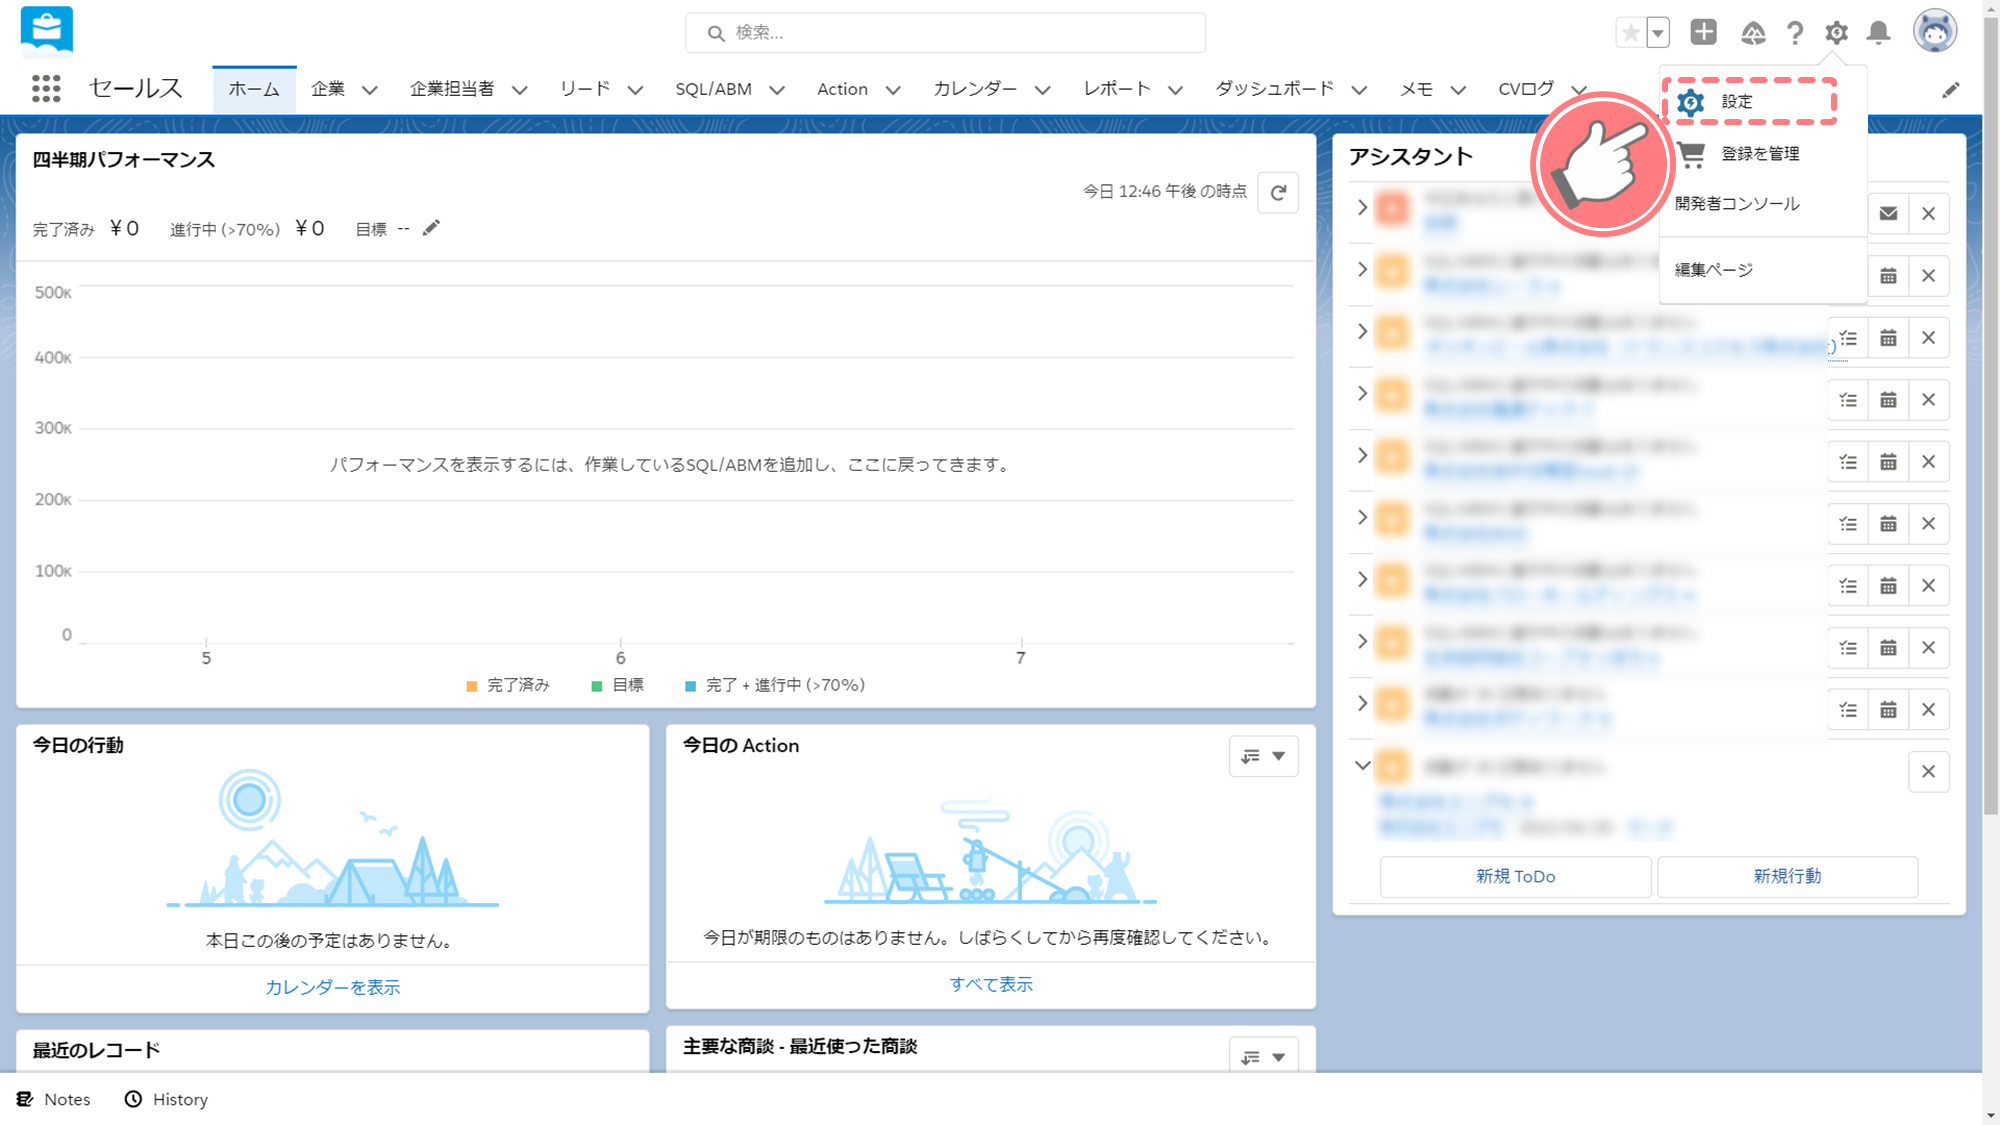Screen dimensions: 2000x1125
Task: Click the task list icon in sixth assistant row
Action: coord(1848,524)
